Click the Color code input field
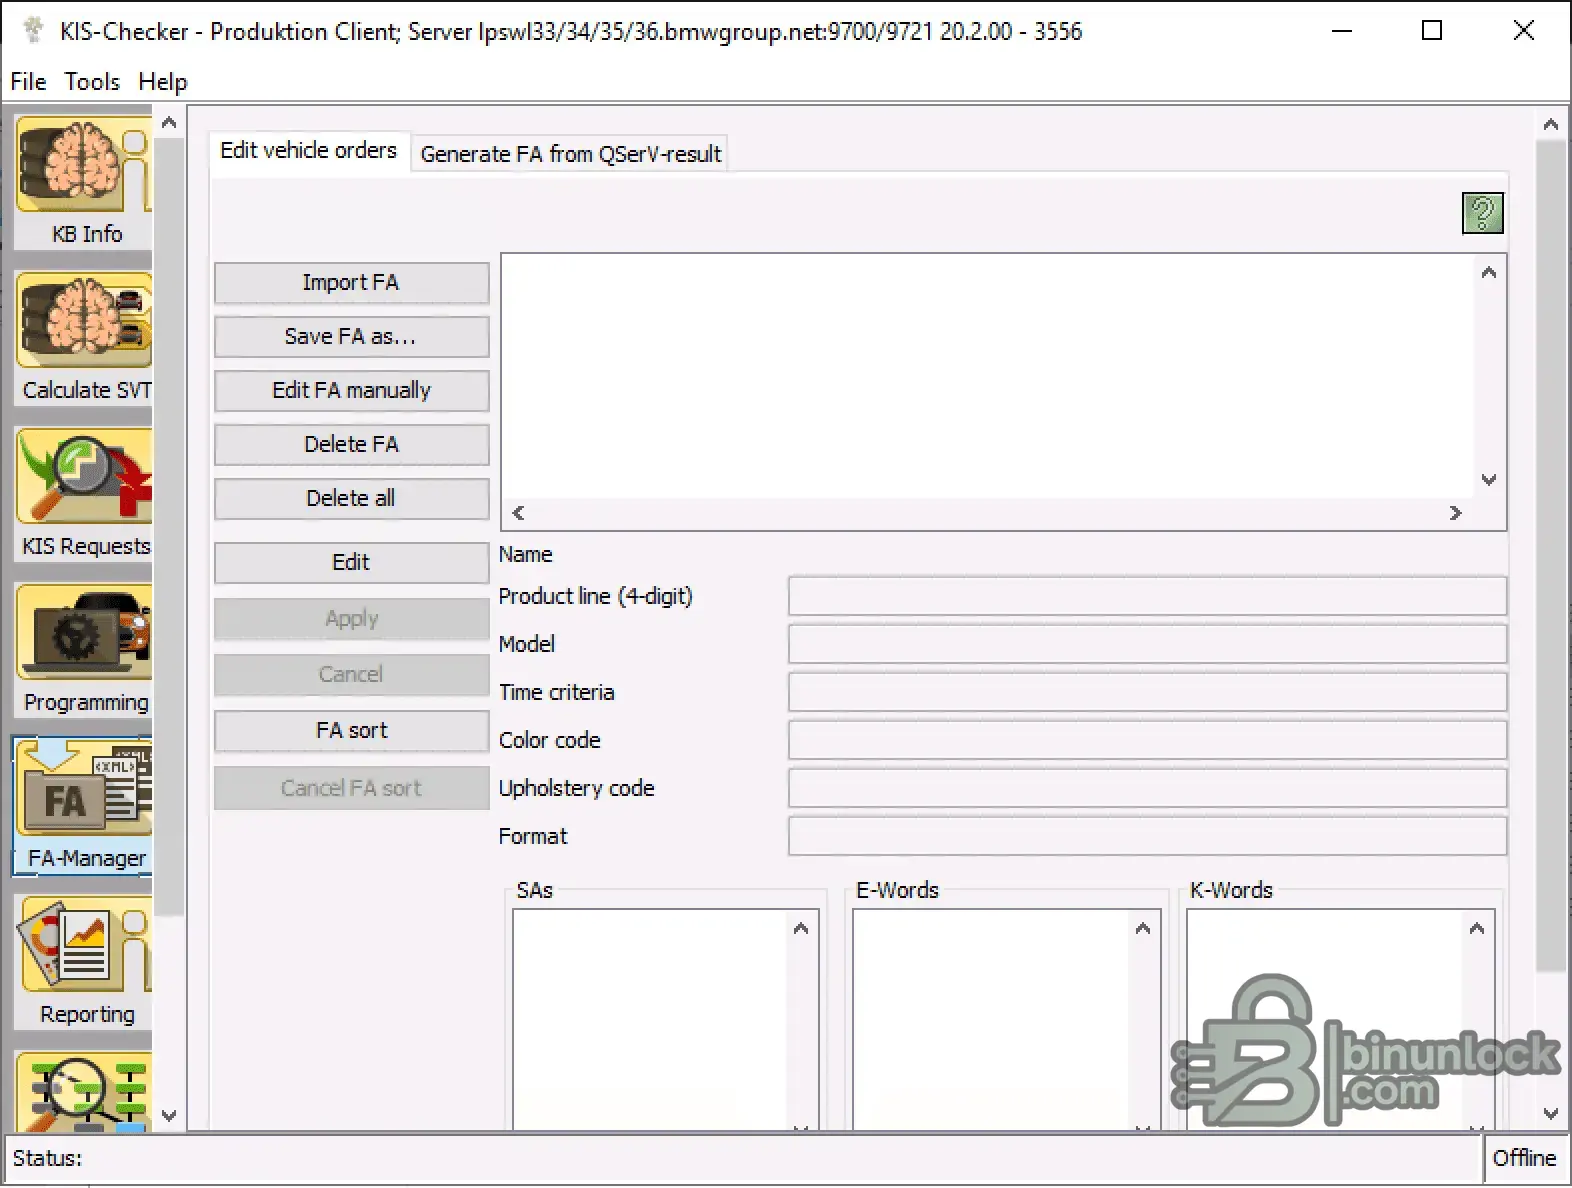The height and width of the screenshot is (1188, 1572). pyautogui.click(x=1147, y=740)
